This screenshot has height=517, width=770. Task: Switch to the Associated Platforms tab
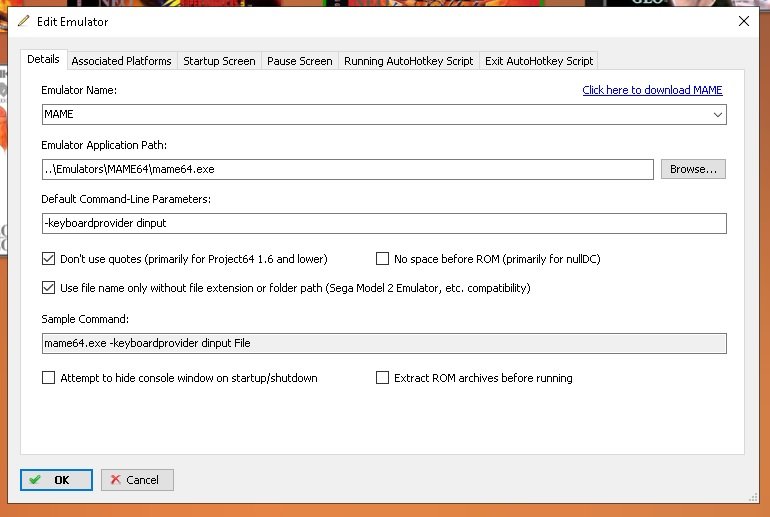coord(121,61)
